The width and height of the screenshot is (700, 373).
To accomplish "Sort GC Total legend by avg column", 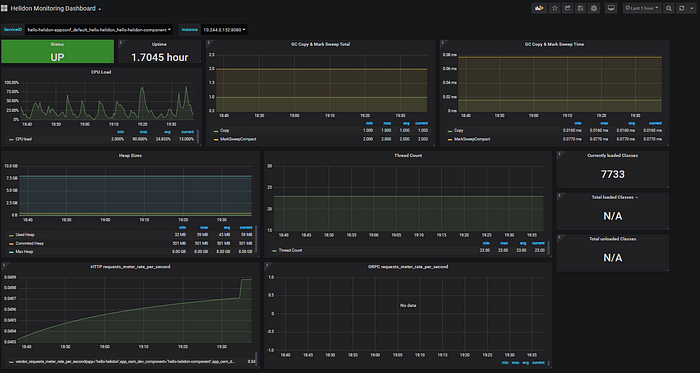I will coord(406,124).
